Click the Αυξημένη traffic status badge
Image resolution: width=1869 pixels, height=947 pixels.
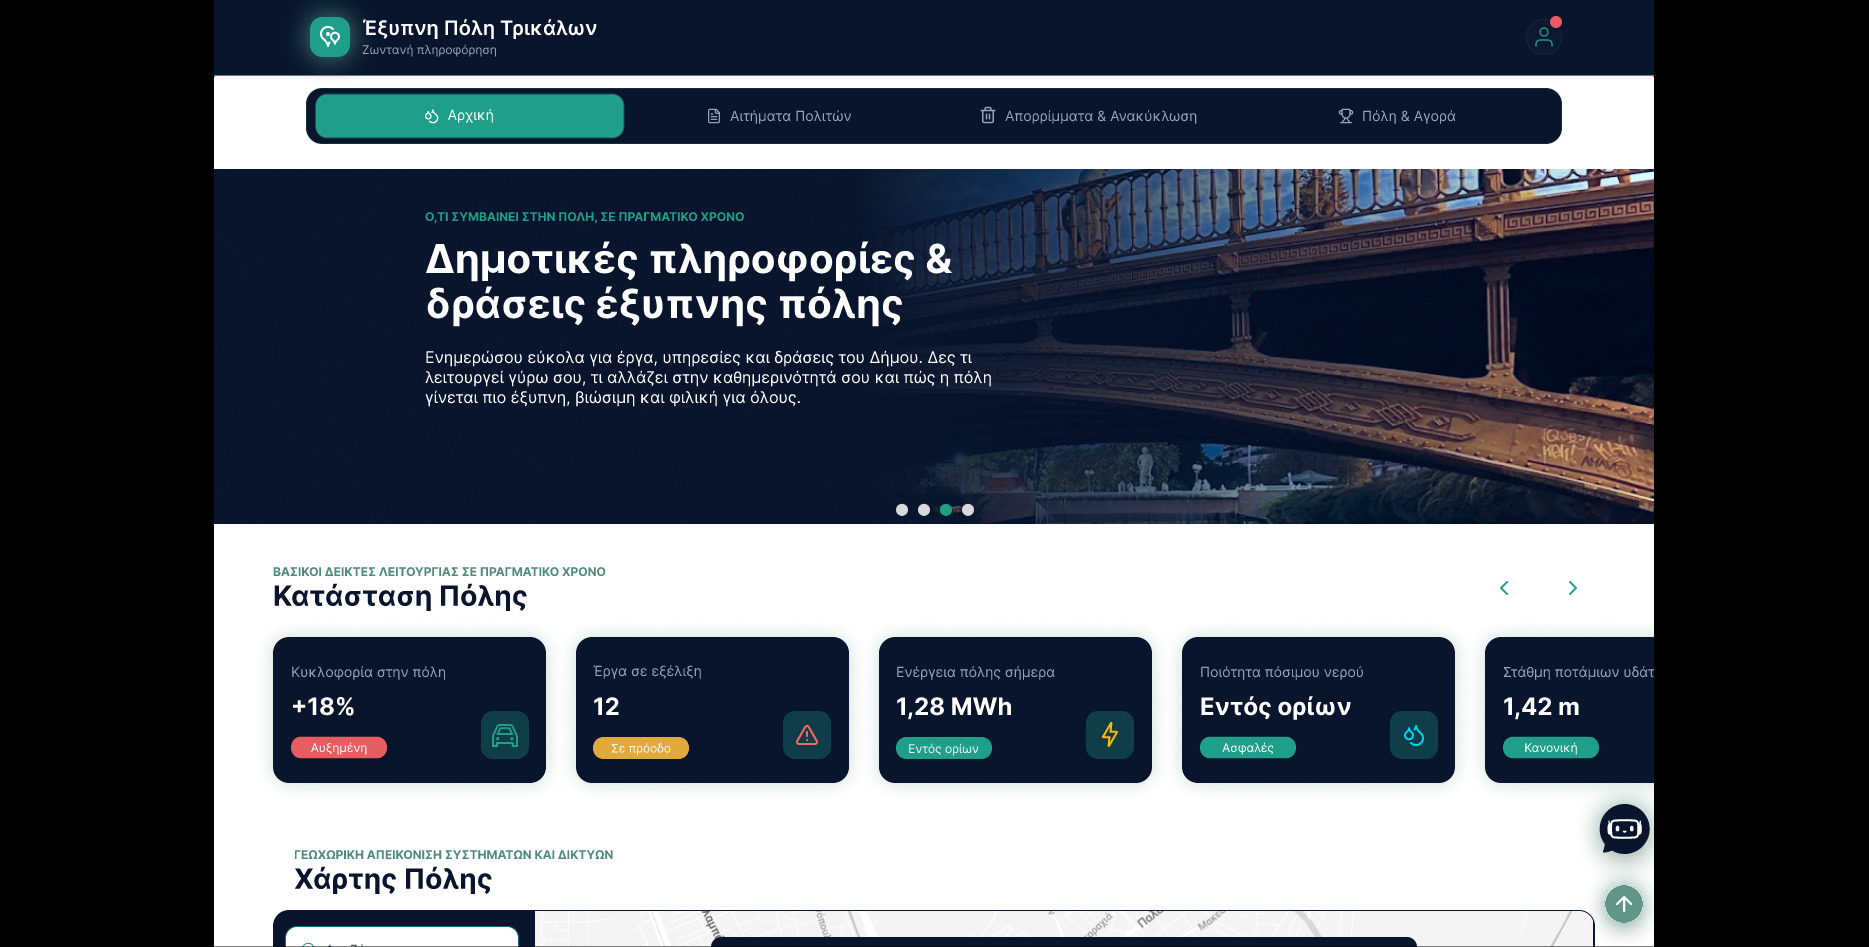339,748
